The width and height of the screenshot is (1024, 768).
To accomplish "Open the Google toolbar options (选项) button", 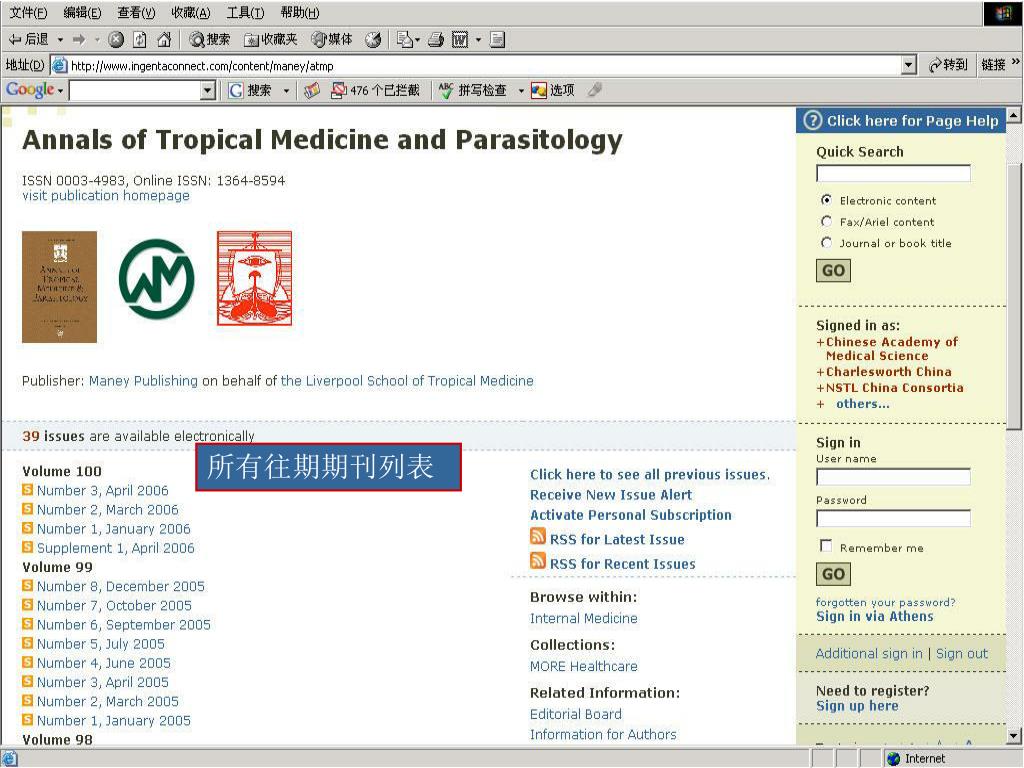I will coord(552,90).
